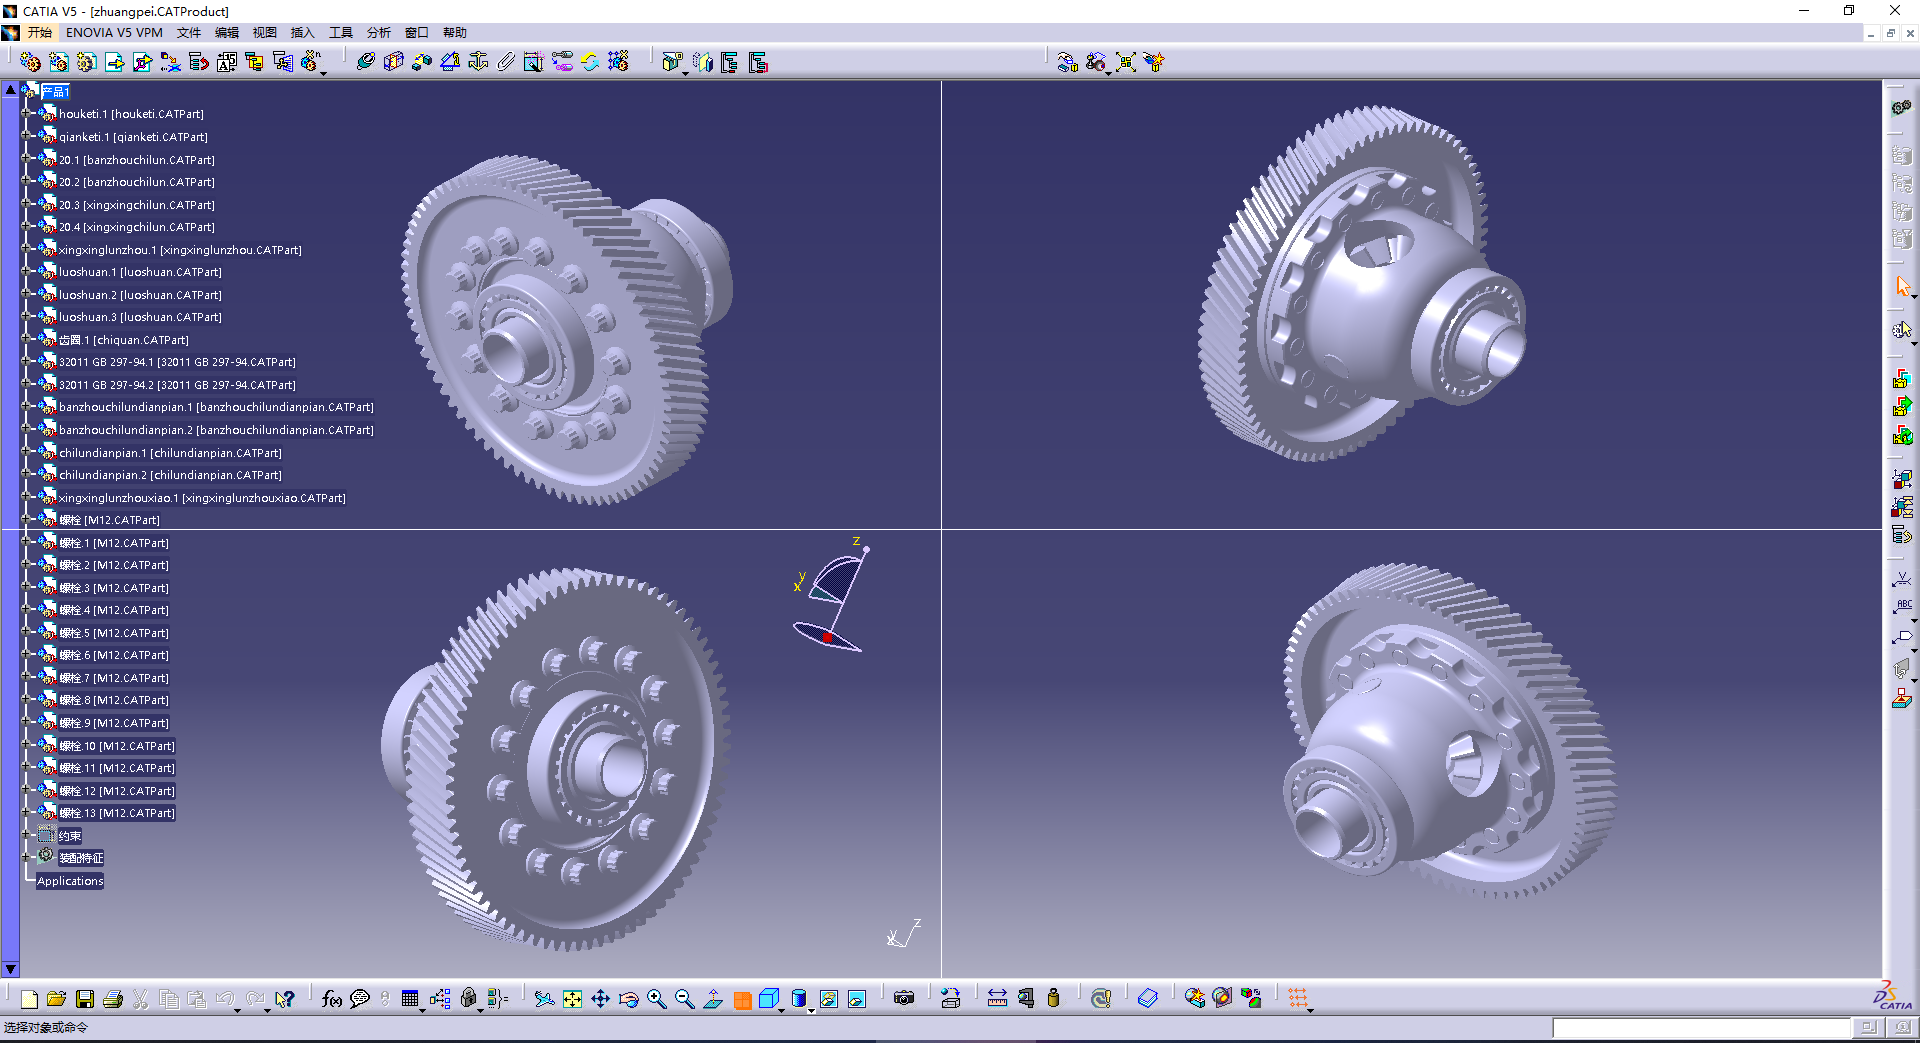The image size is (1920, 1043).
Task: Select the xingxinglunzhou.1 tree item
Action: click(x=180, y=250)
